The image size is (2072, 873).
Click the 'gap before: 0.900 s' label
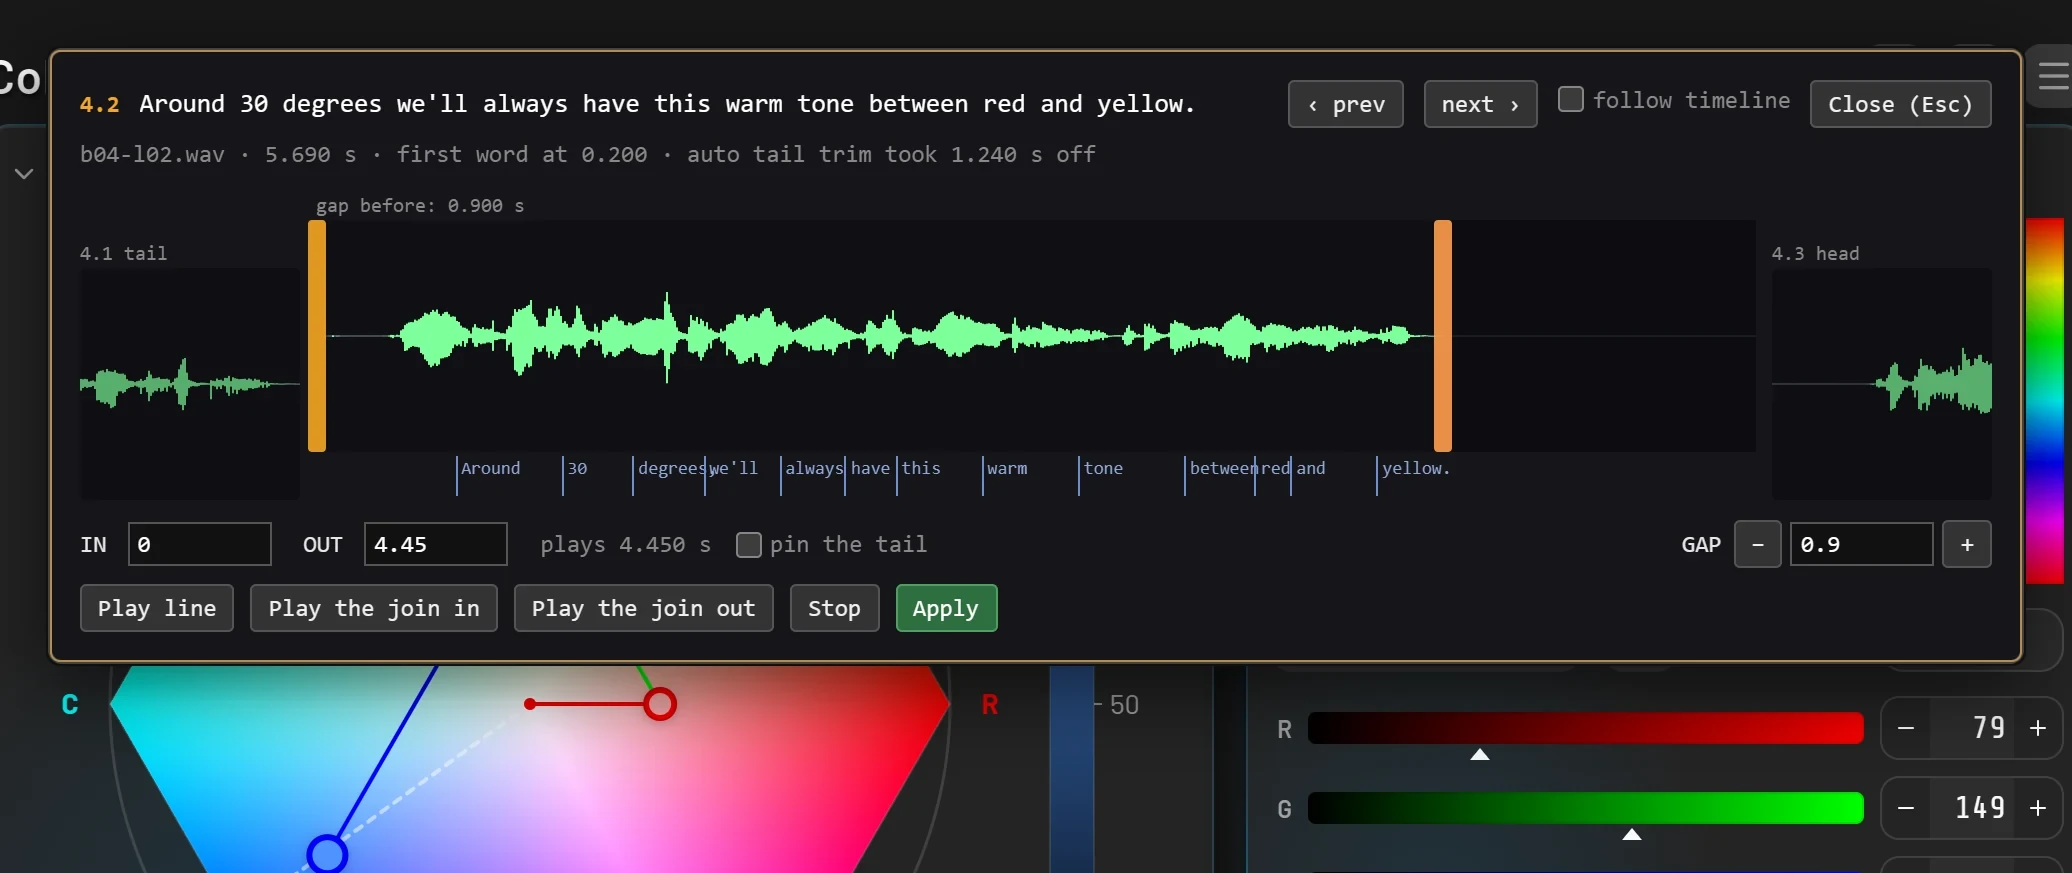420,206
